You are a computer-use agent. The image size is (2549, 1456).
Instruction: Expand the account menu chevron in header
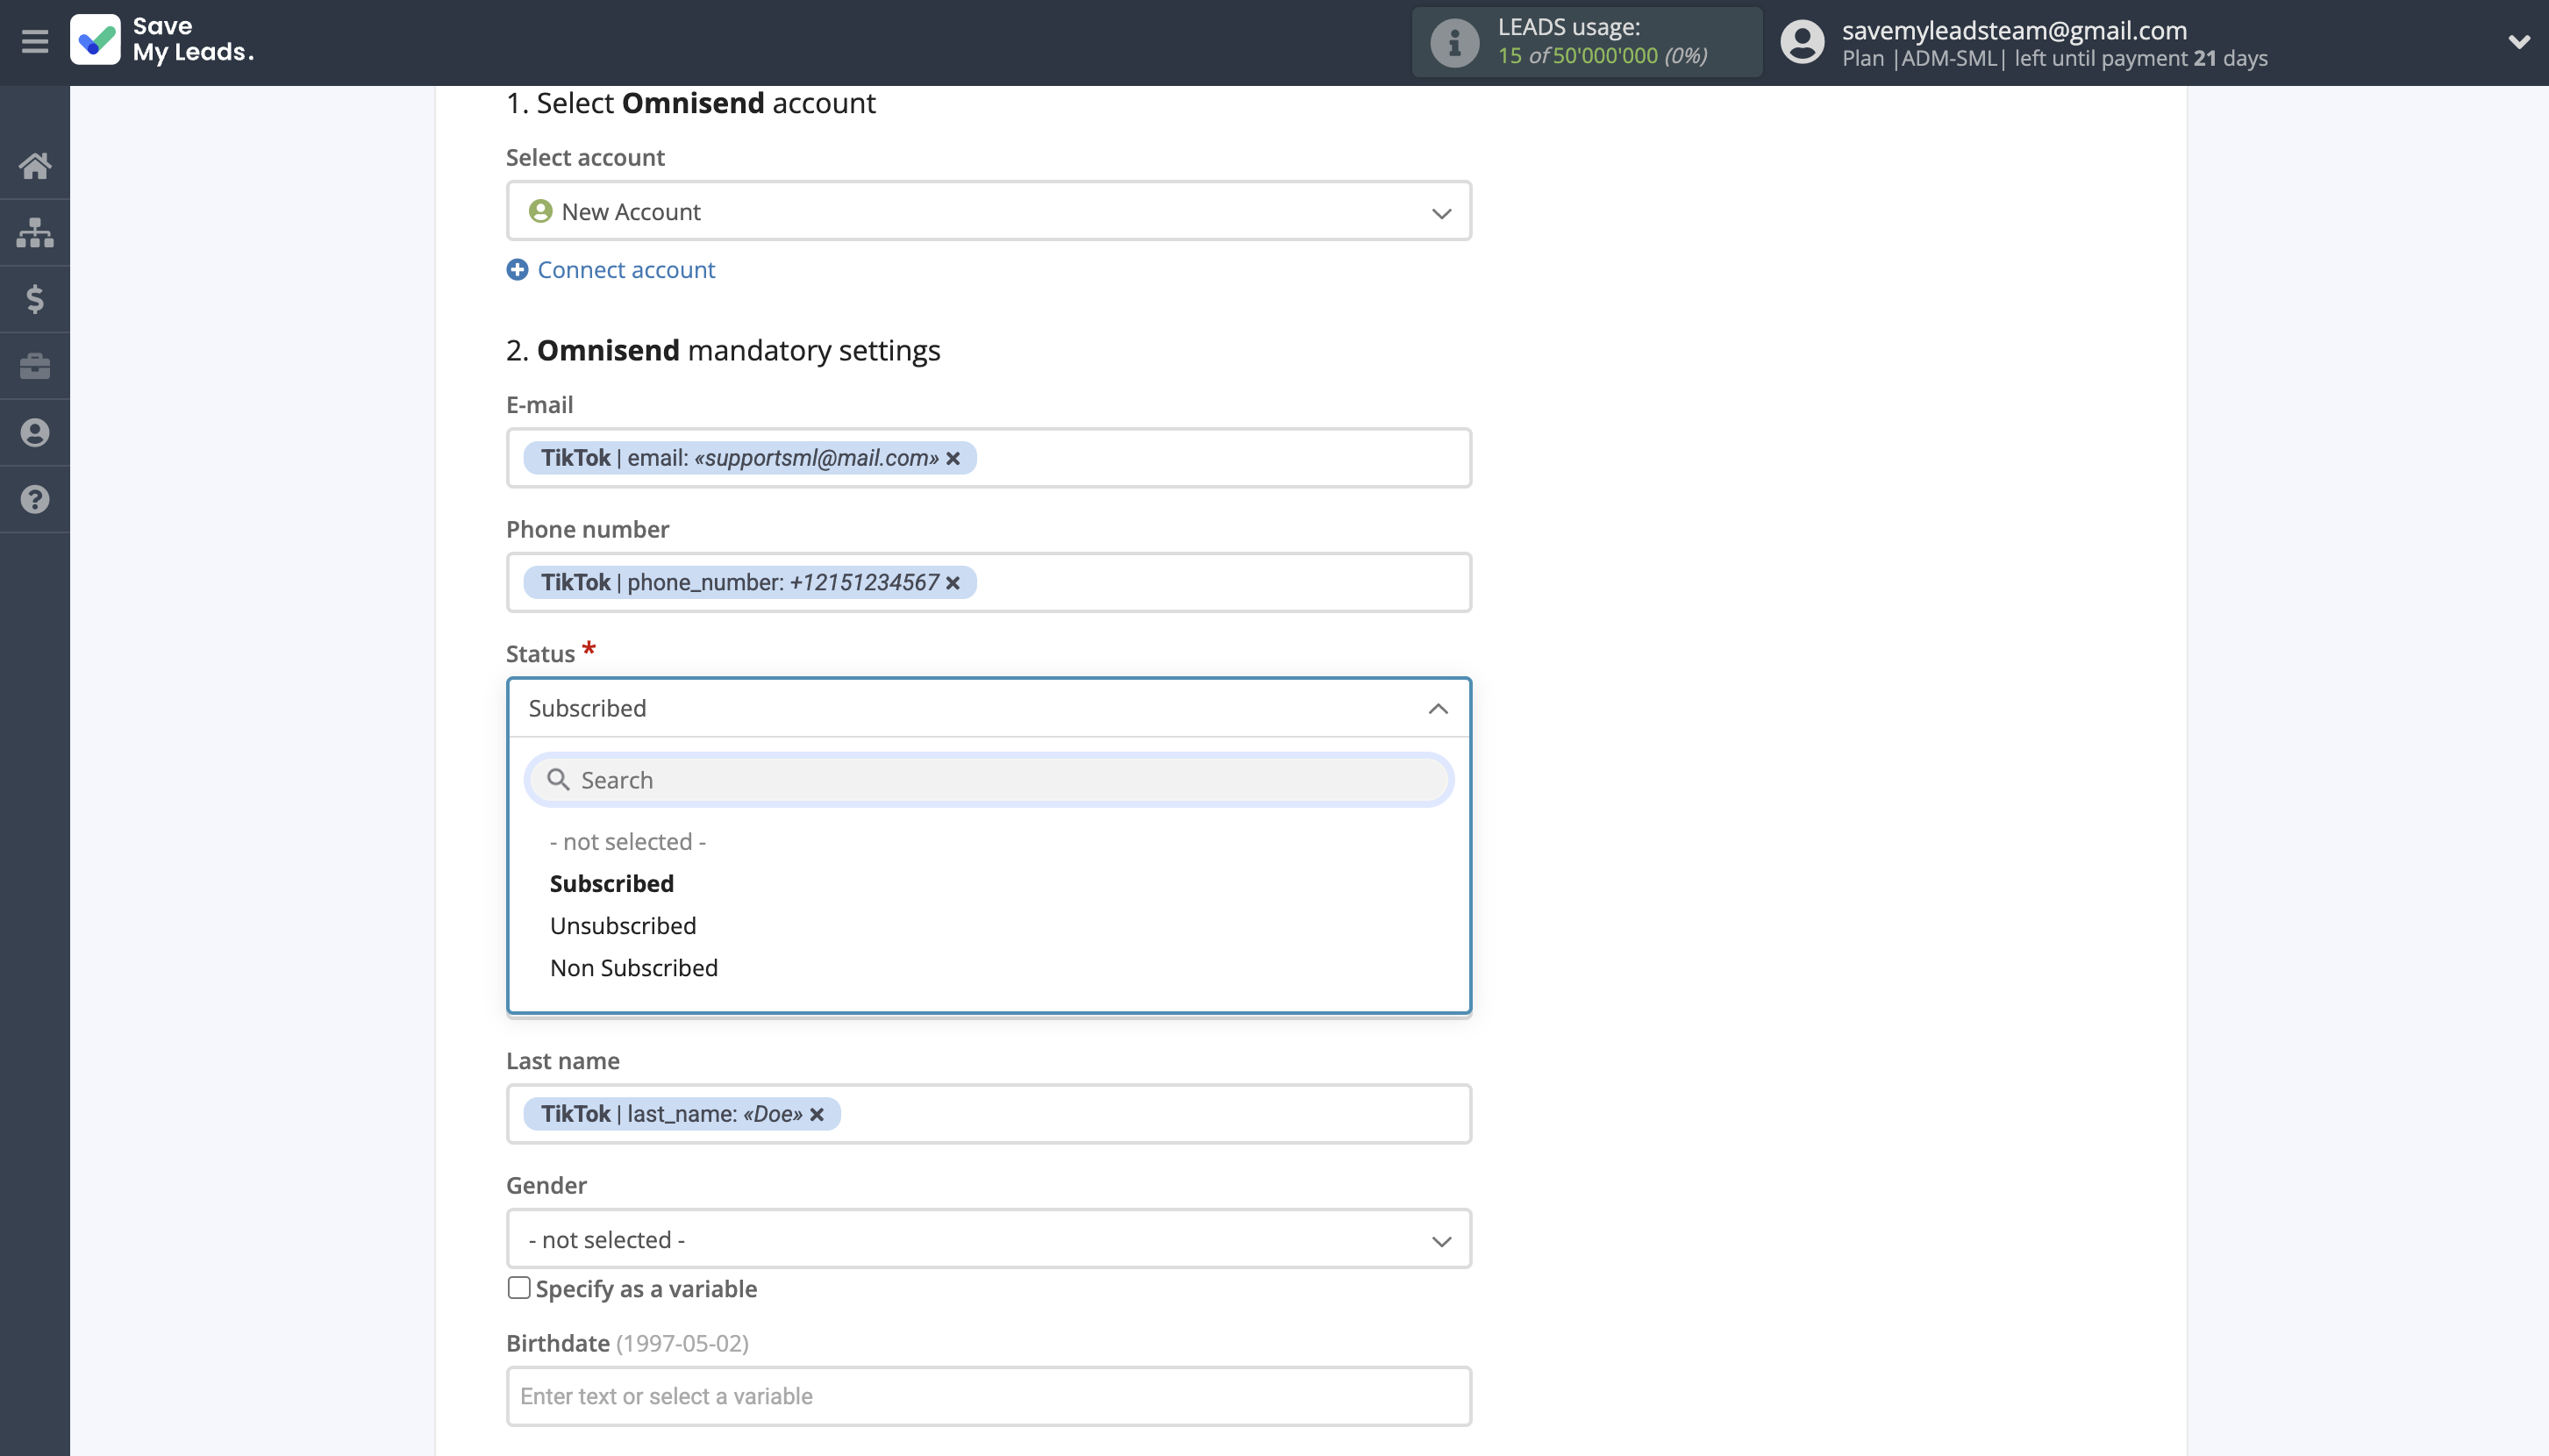coord(2518,42)
